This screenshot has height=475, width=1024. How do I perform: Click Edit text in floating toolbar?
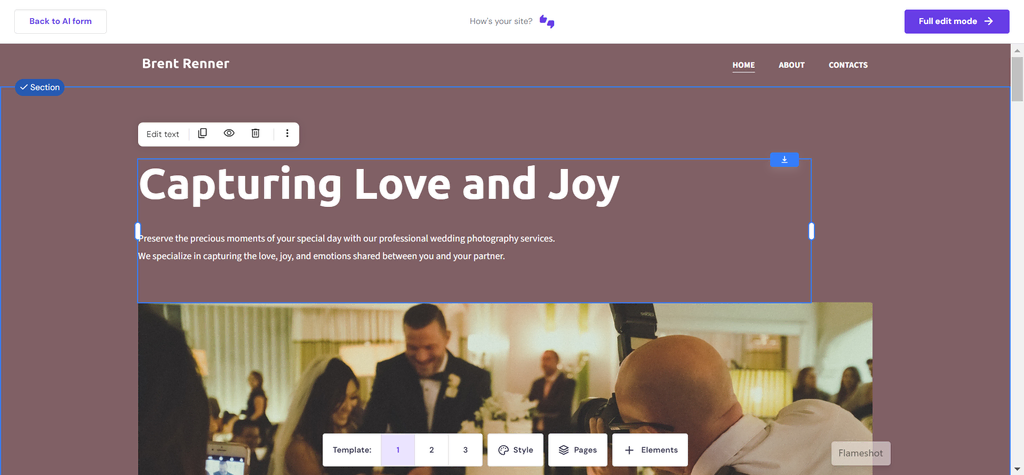tap(163, 134)
